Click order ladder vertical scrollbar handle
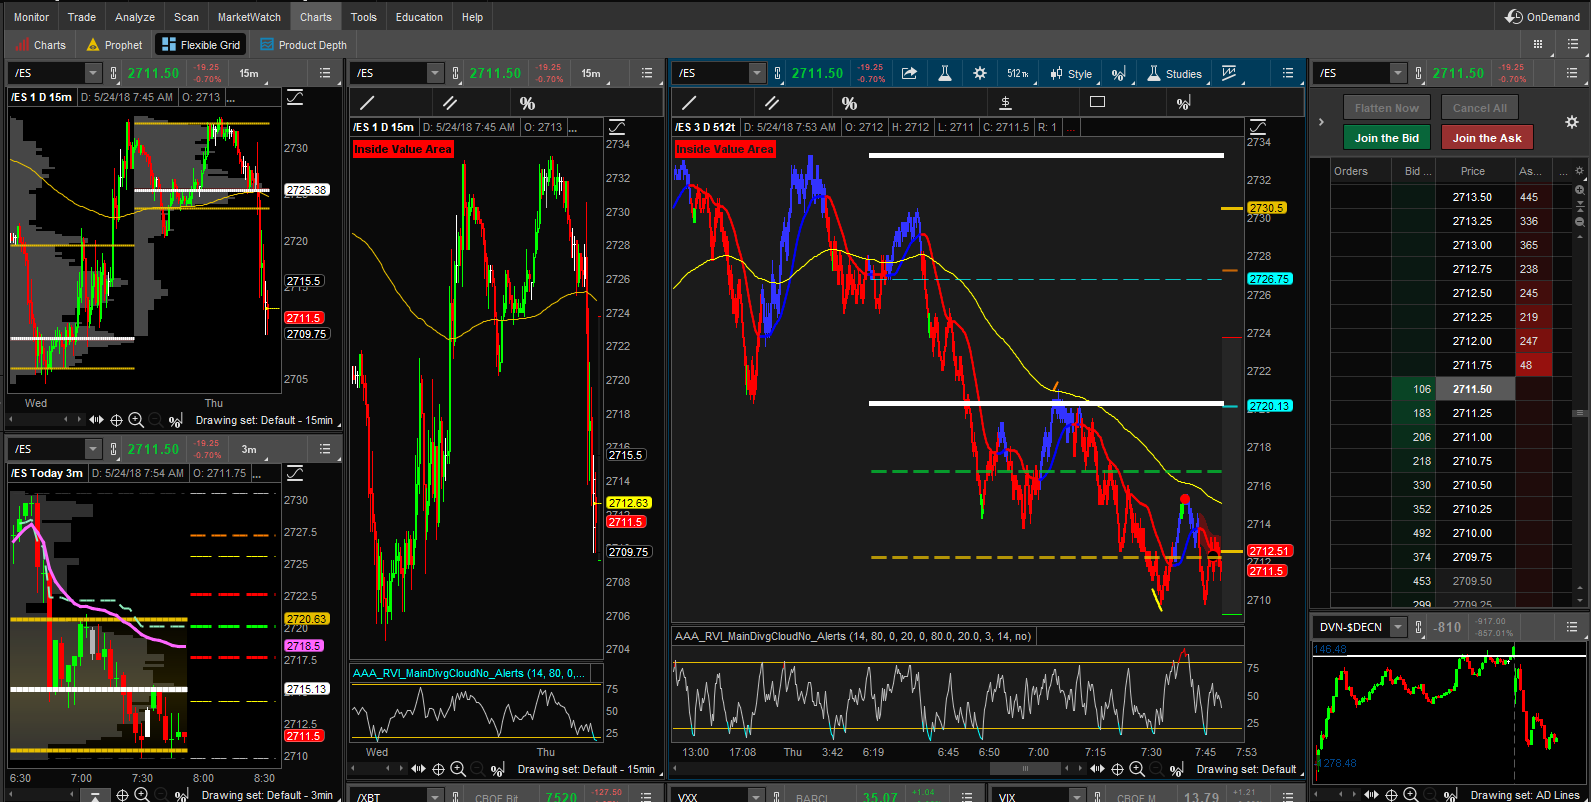 tap(1579, 412)
